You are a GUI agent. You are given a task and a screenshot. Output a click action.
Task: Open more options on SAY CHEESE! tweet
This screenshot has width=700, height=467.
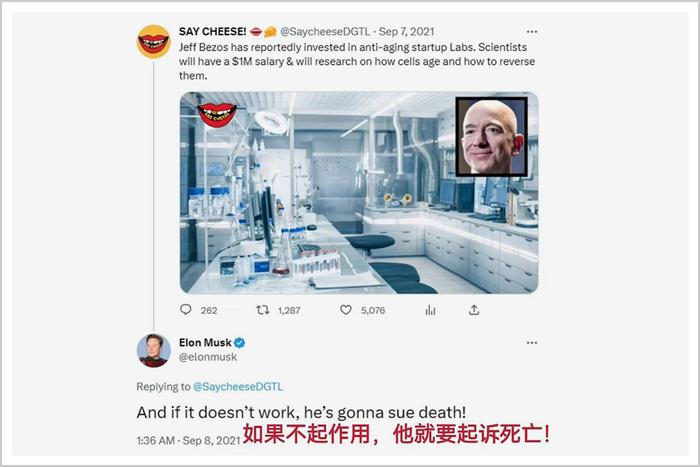tap(532, 32)
